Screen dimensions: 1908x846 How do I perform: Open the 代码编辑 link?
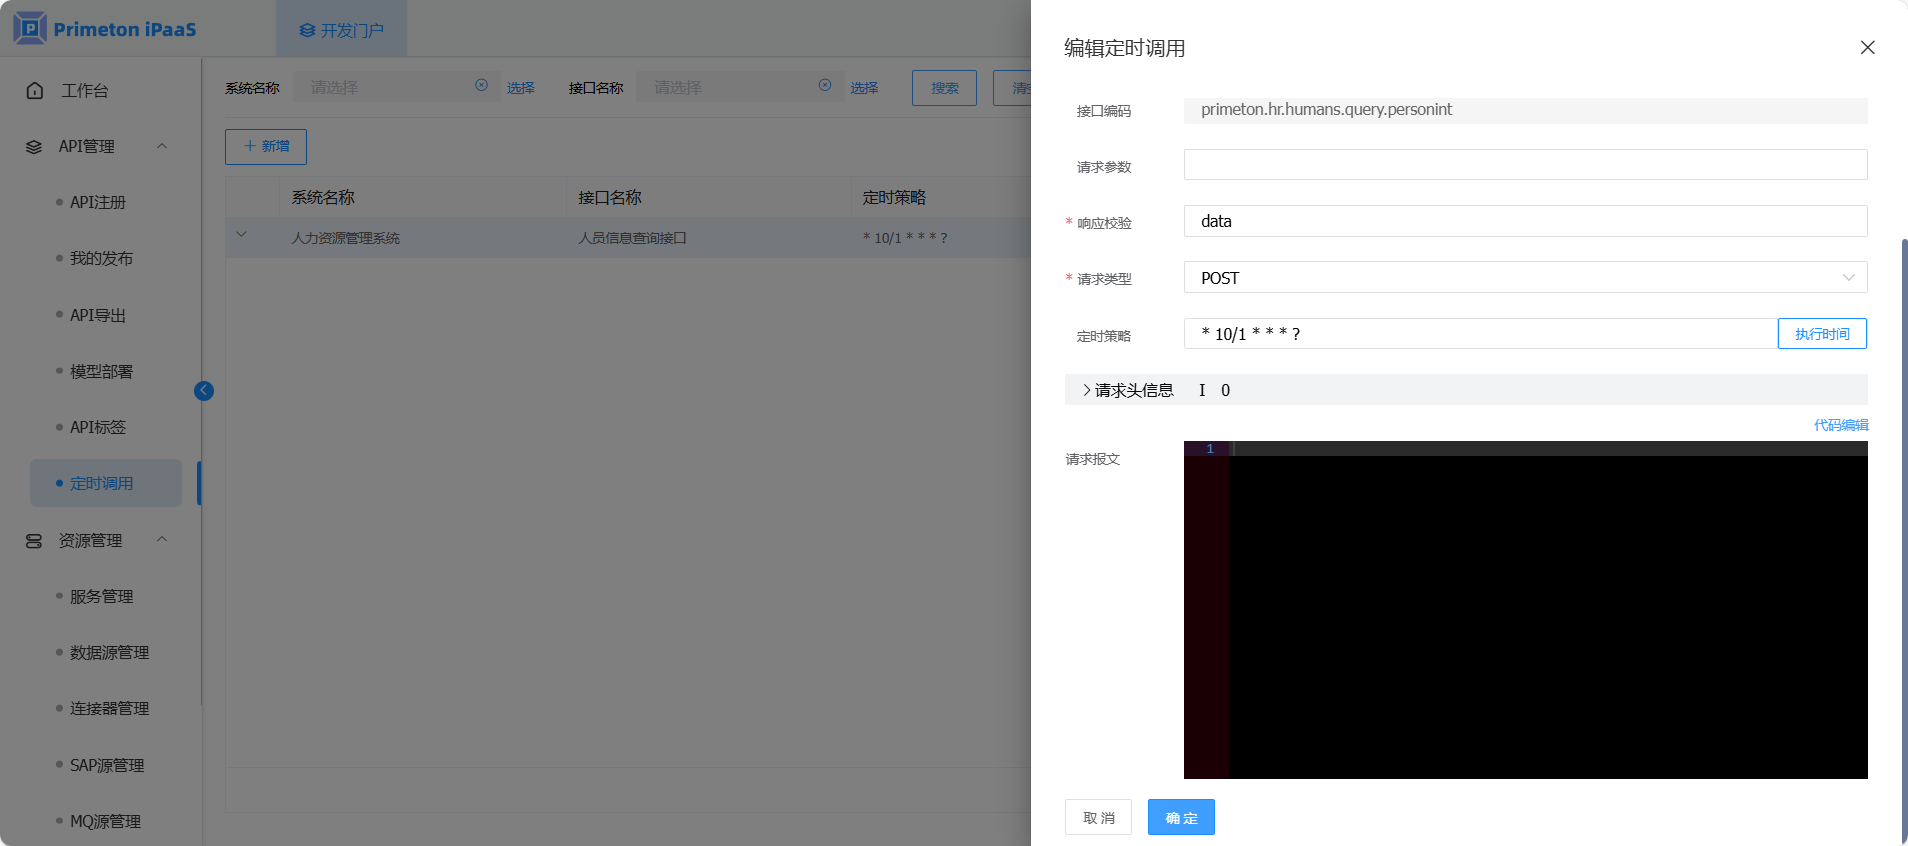1840,425
